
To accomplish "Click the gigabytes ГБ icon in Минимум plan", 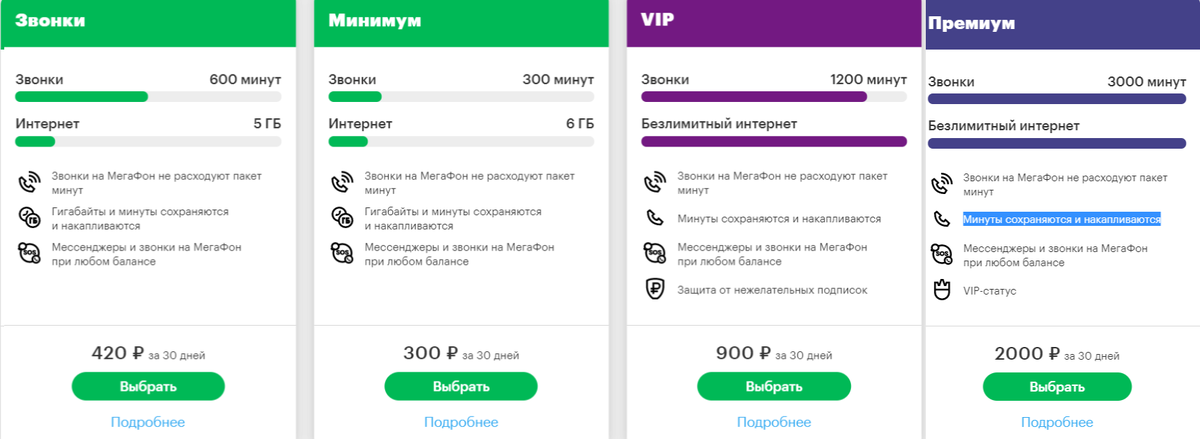I will 343,217.
